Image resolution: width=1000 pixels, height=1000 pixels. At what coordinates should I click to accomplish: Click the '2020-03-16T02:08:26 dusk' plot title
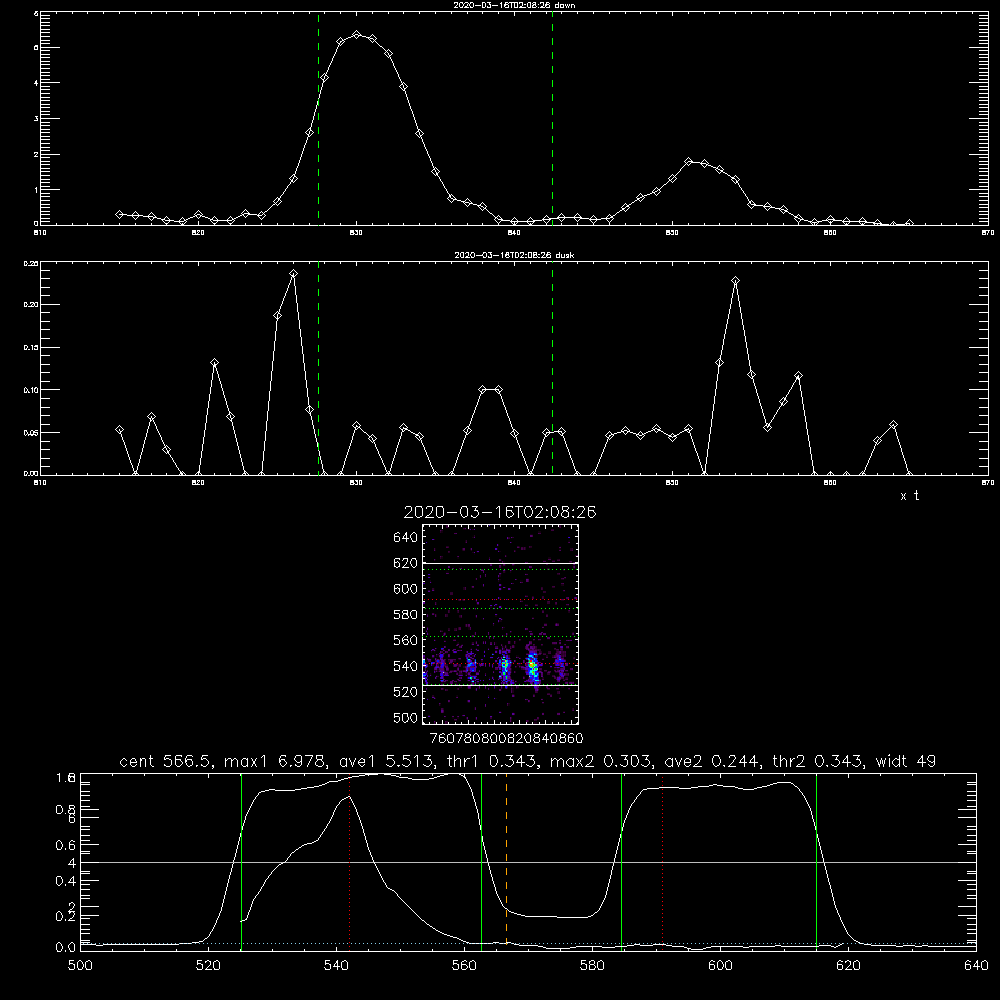[514, 255]
